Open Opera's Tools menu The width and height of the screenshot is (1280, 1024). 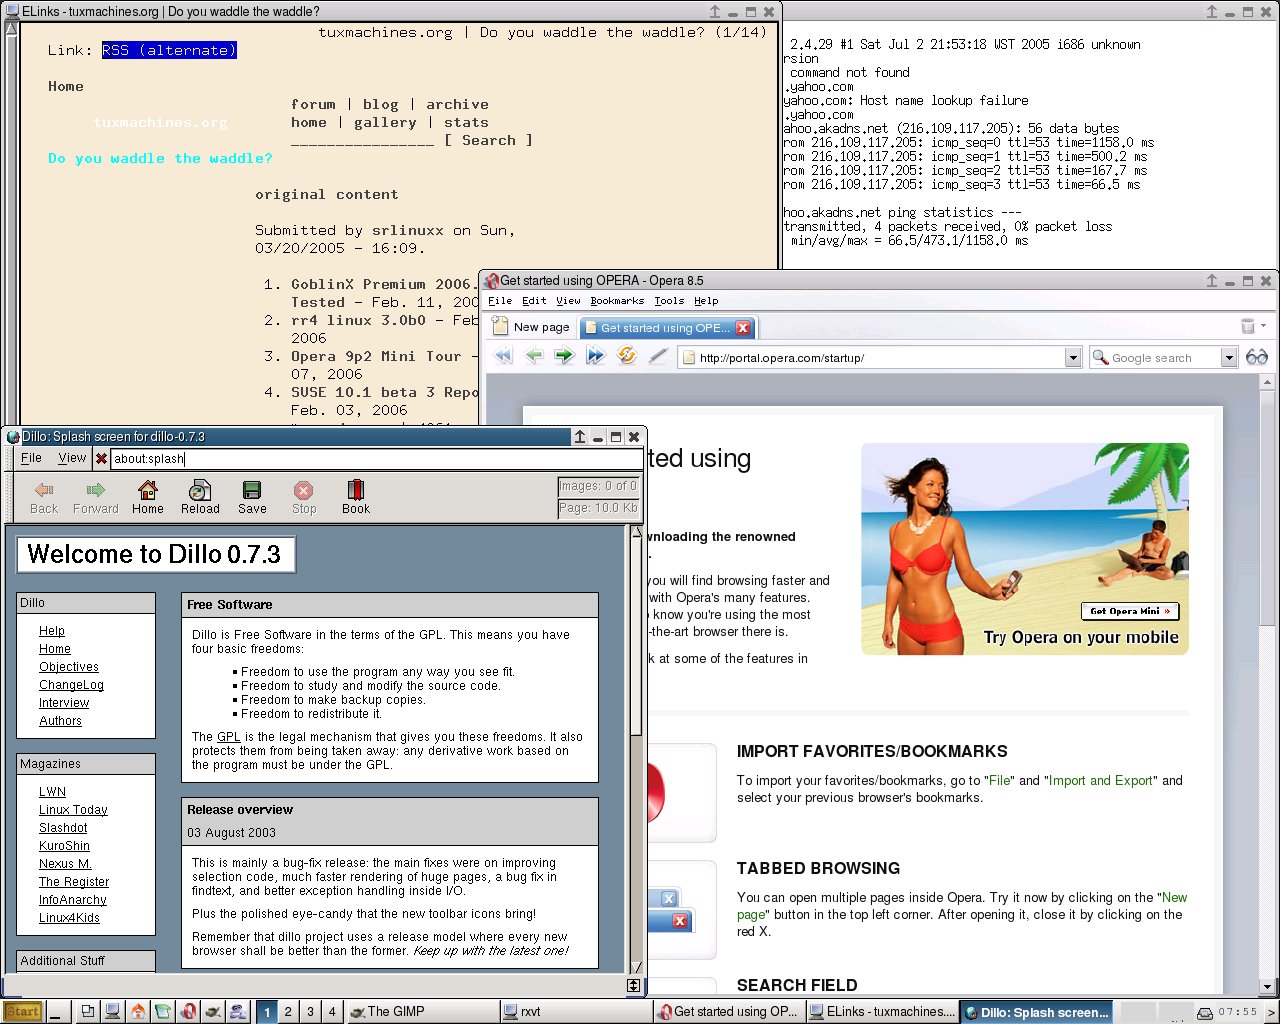click(x=669, y=300)
